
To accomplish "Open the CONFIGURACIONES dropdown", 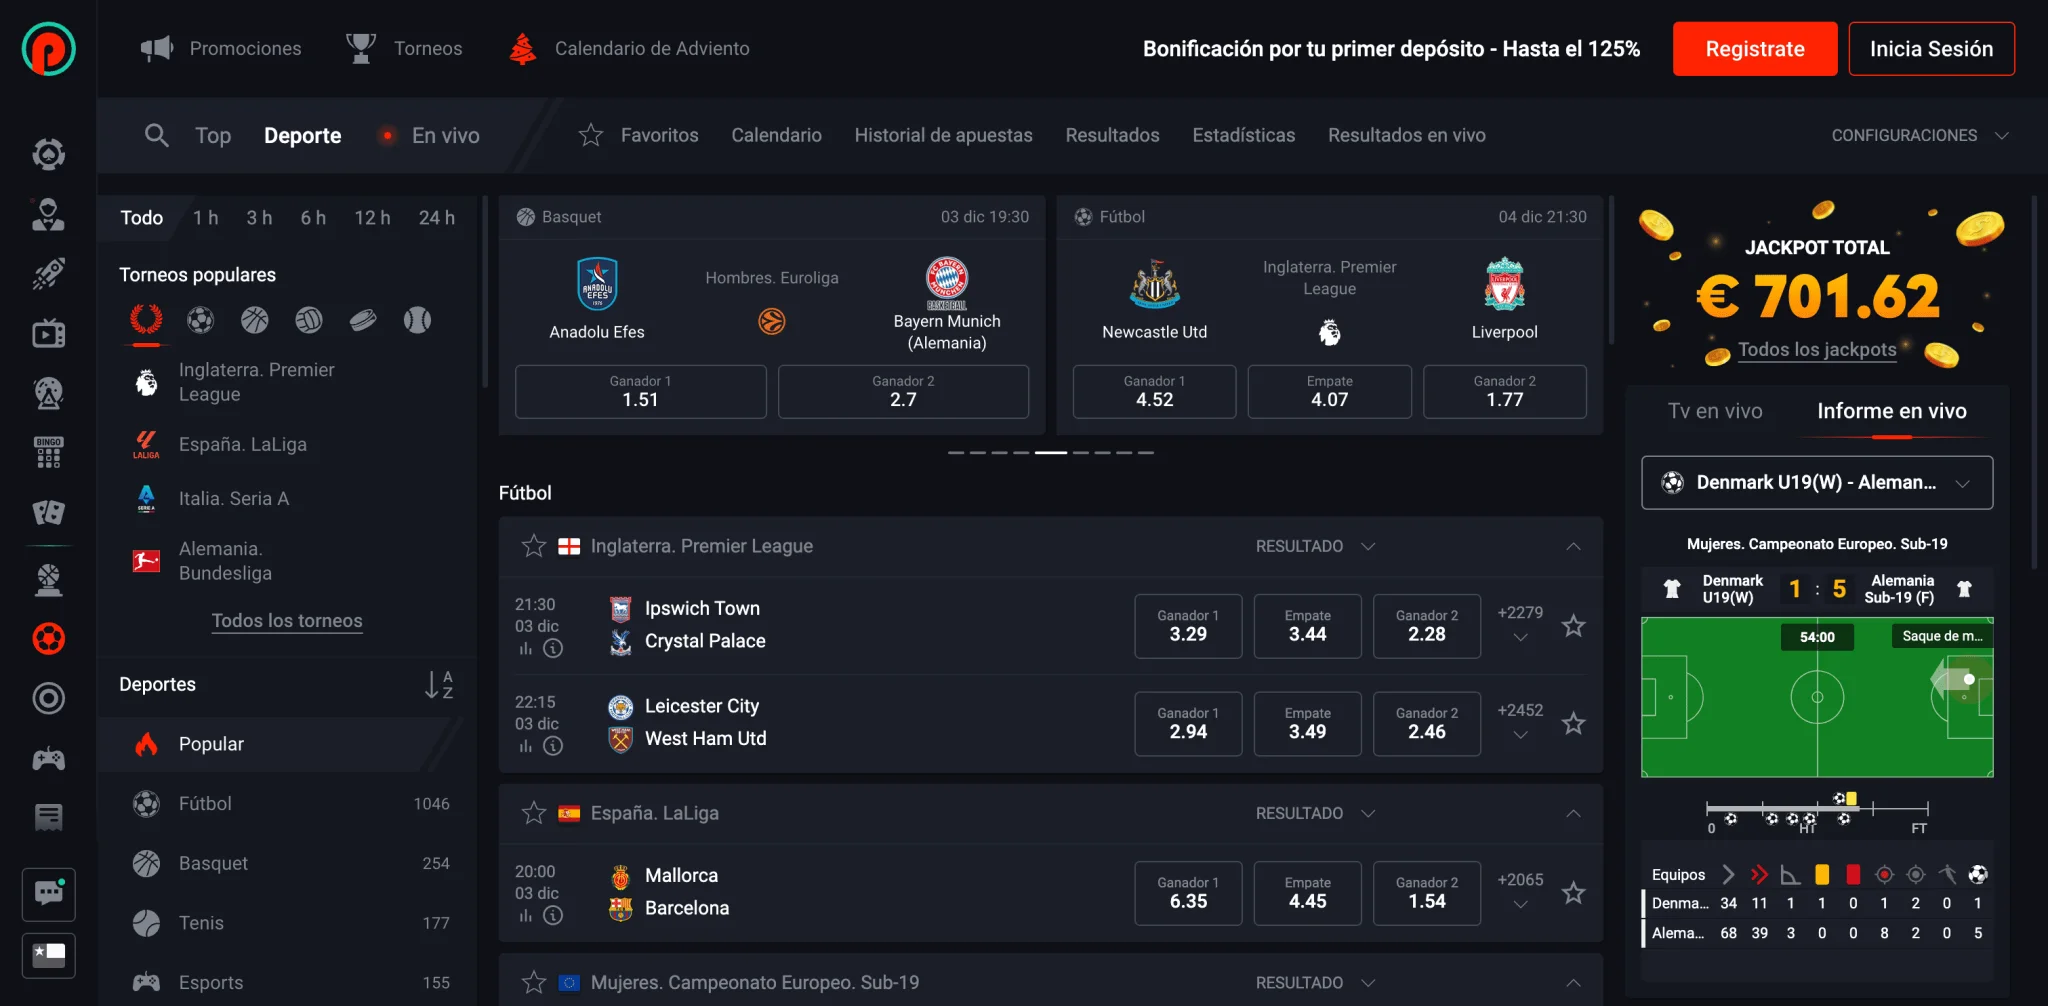I will click(x=1919, y=136).
